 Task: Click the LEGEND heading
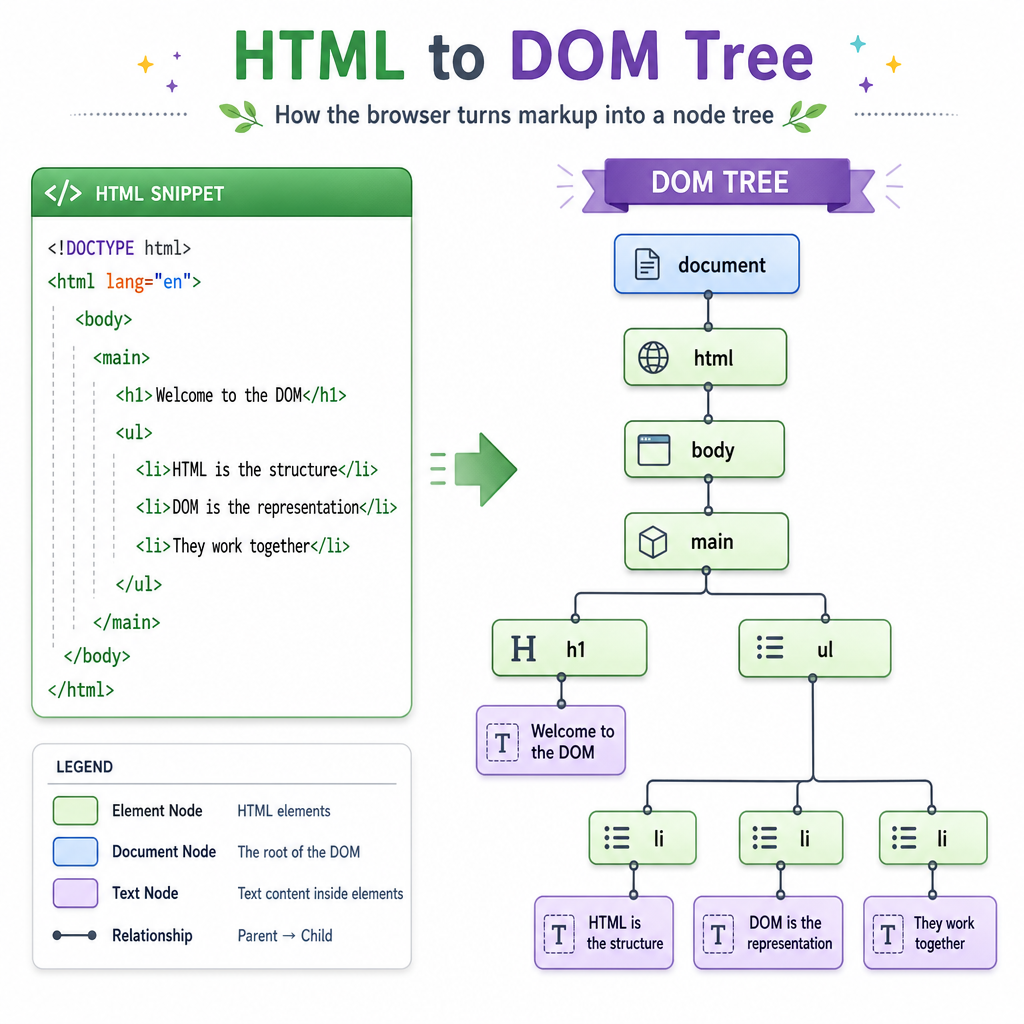[x=84, y=767]
